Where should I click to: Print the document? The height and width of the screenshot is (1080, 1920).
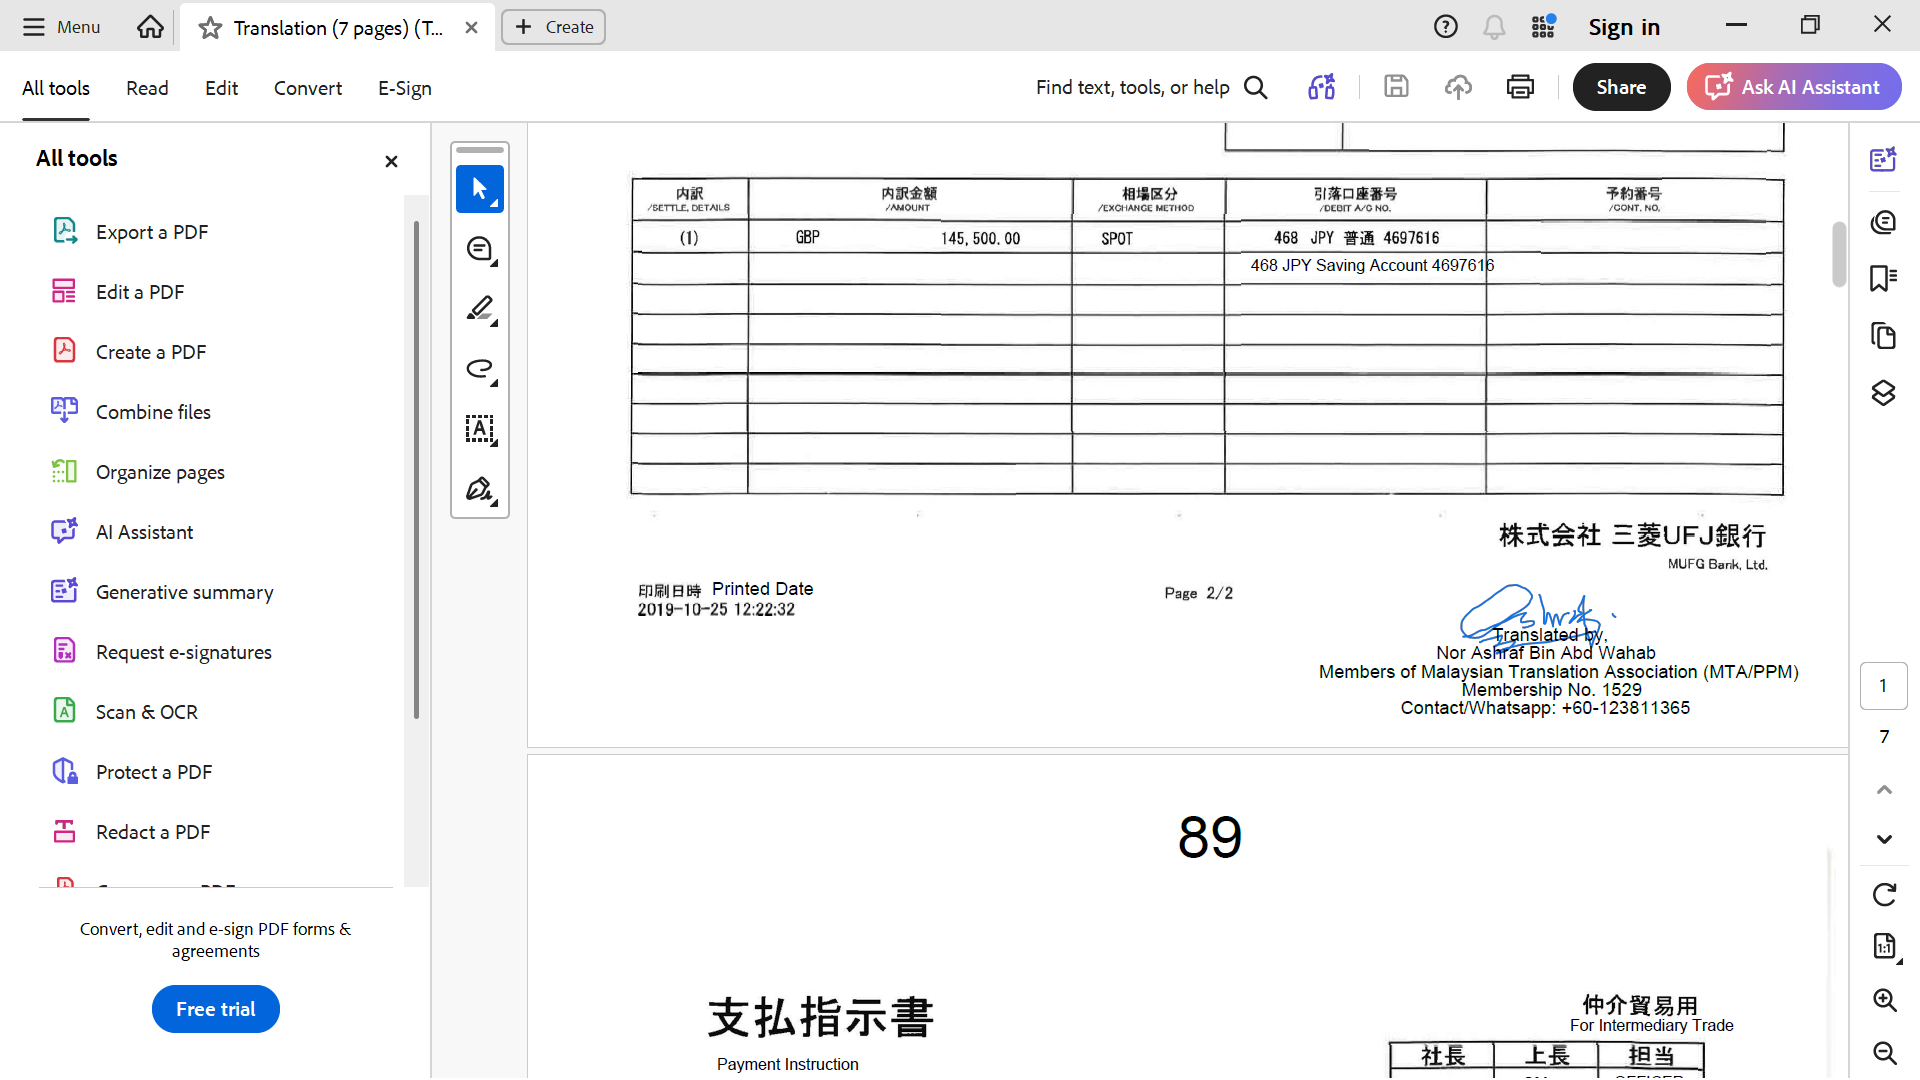[1520, 87]
